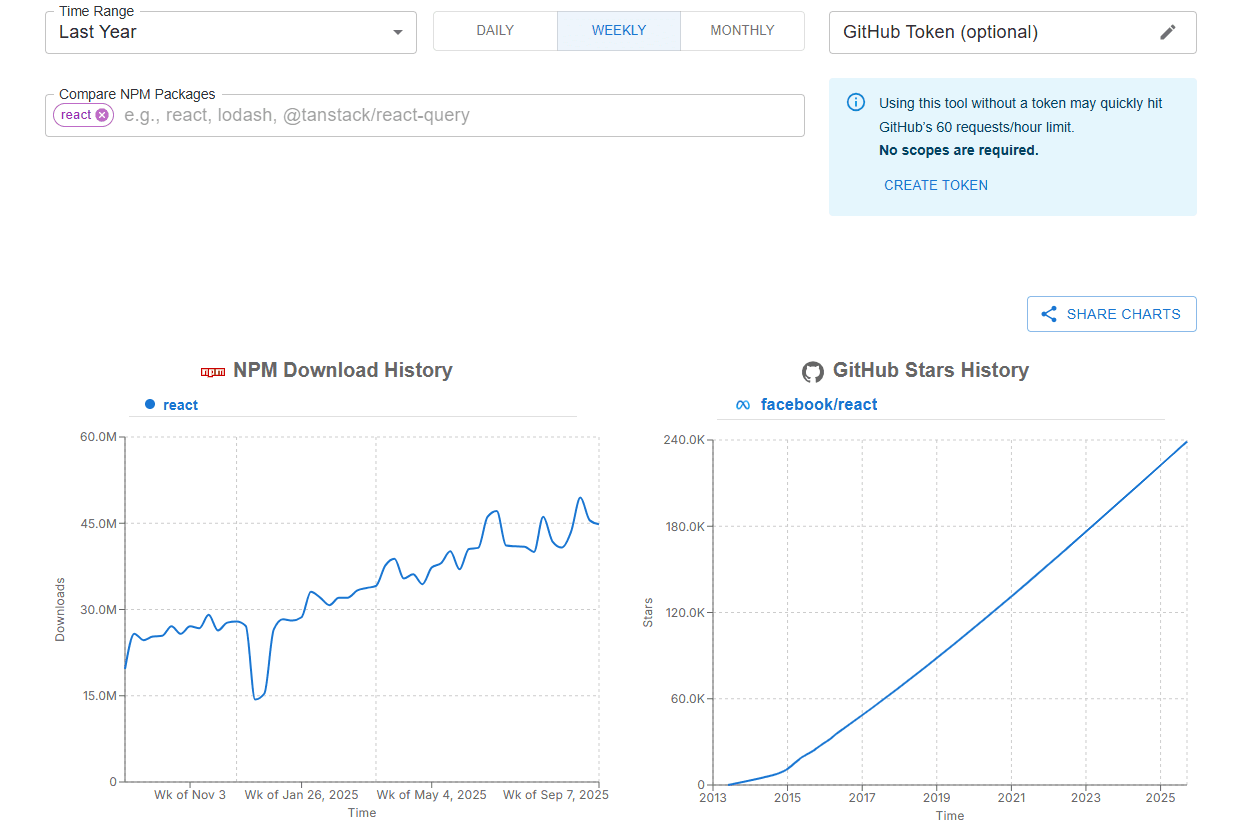1252x833 pixels.
Task: Click the Wk of Jan 26, 2025 label
Action: [x=301, y=795]
